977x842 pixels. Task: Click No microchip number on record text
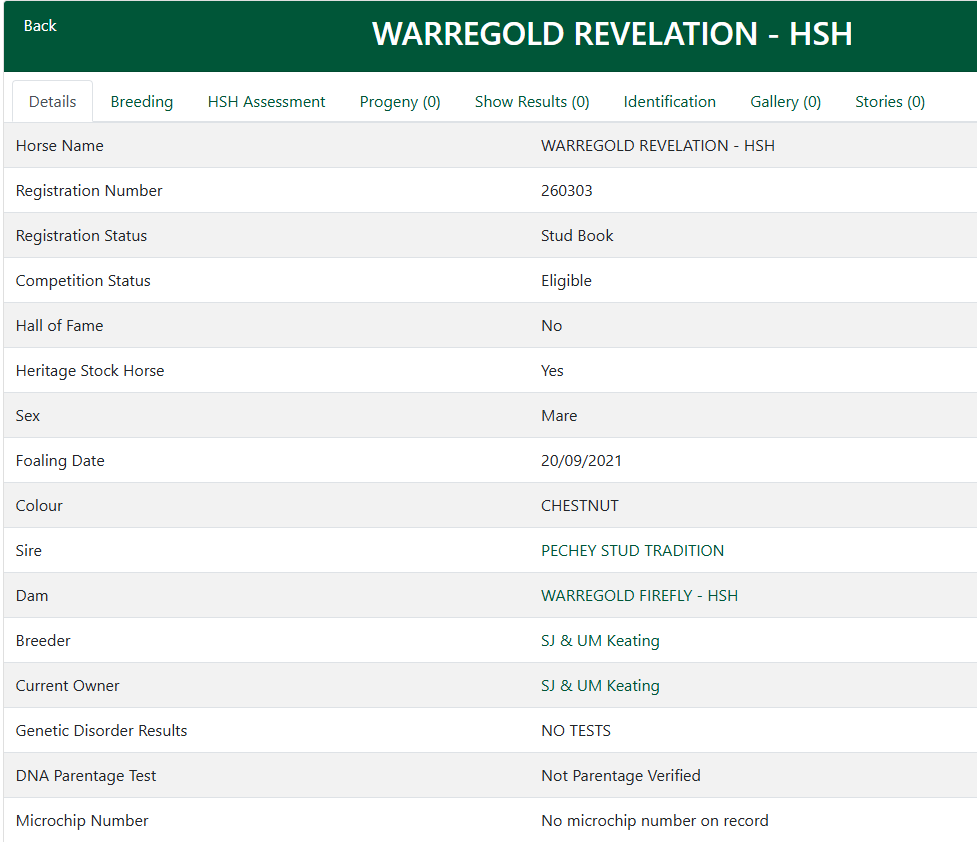(654, 820)
